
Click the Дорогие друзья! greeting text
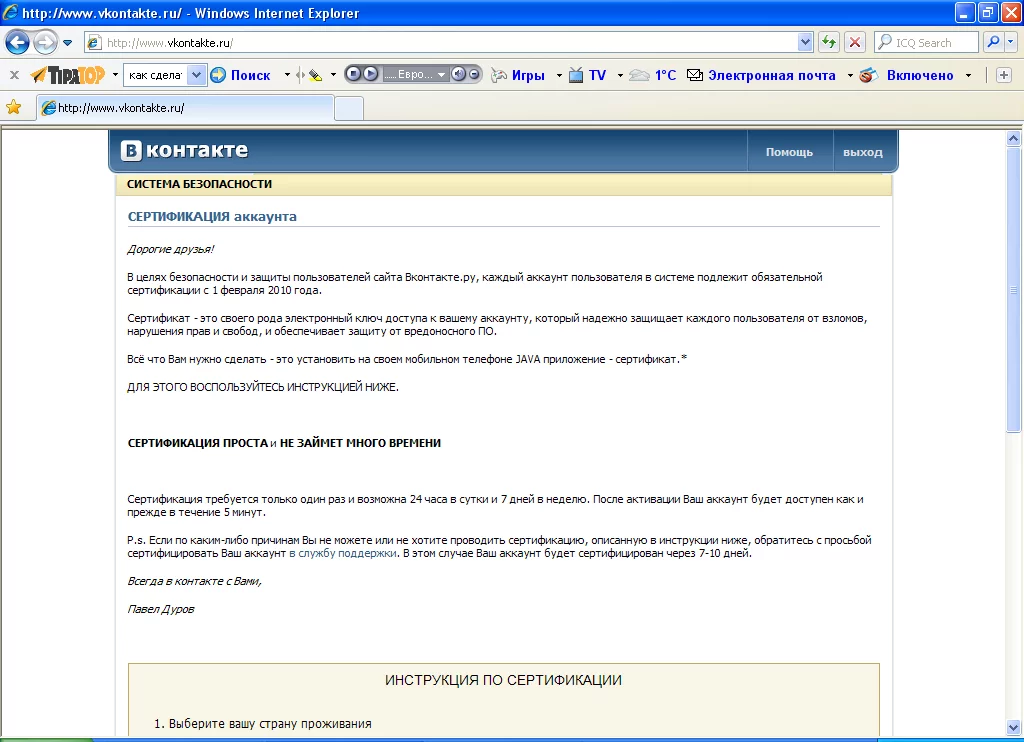[170, 250]
